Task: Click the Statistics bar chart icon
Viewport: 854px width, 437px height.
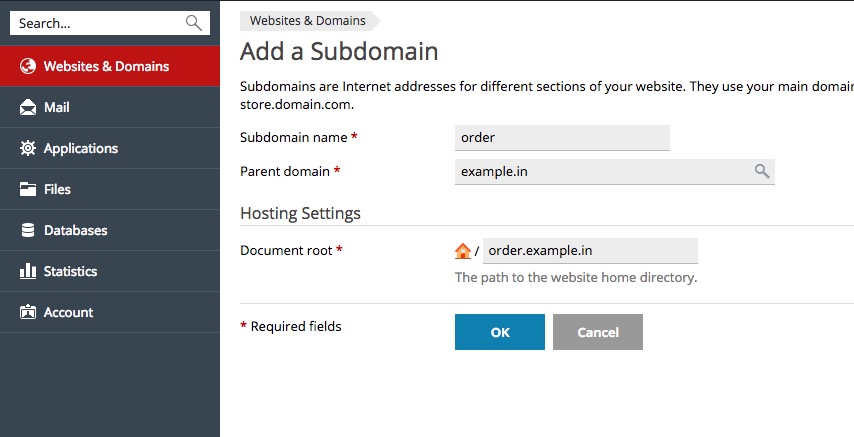Action: click(28, 271)
